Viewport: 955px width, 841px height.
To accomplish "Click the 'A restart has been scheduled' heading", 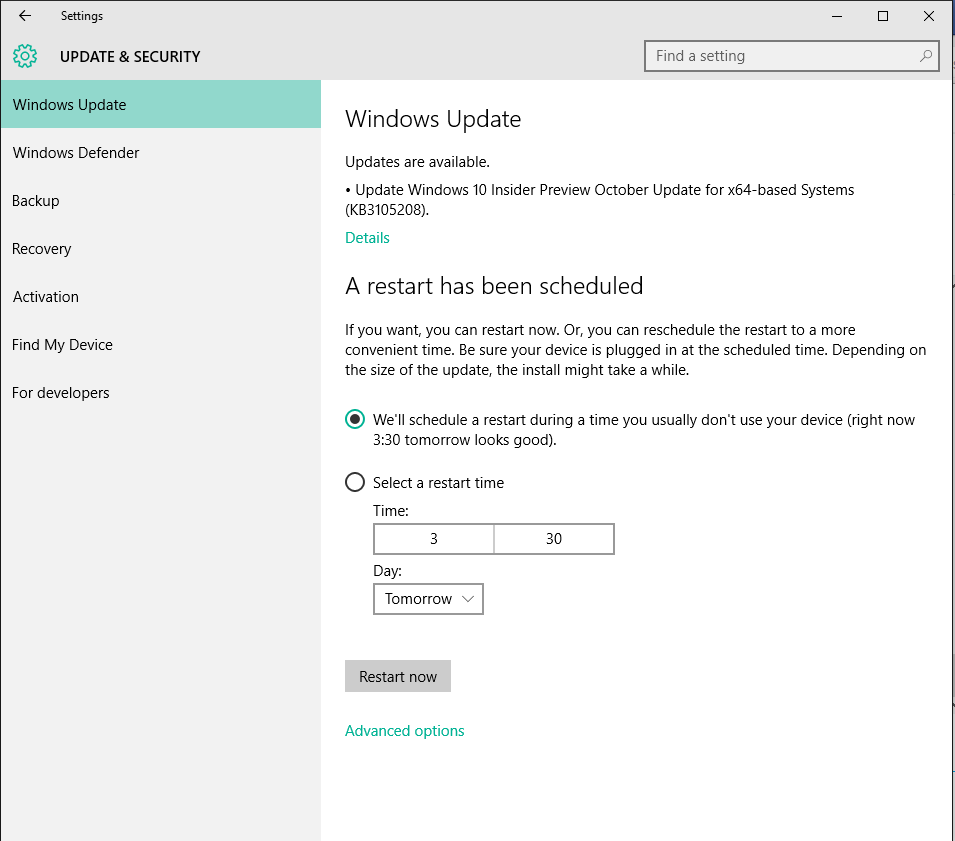I will (494, 286).
